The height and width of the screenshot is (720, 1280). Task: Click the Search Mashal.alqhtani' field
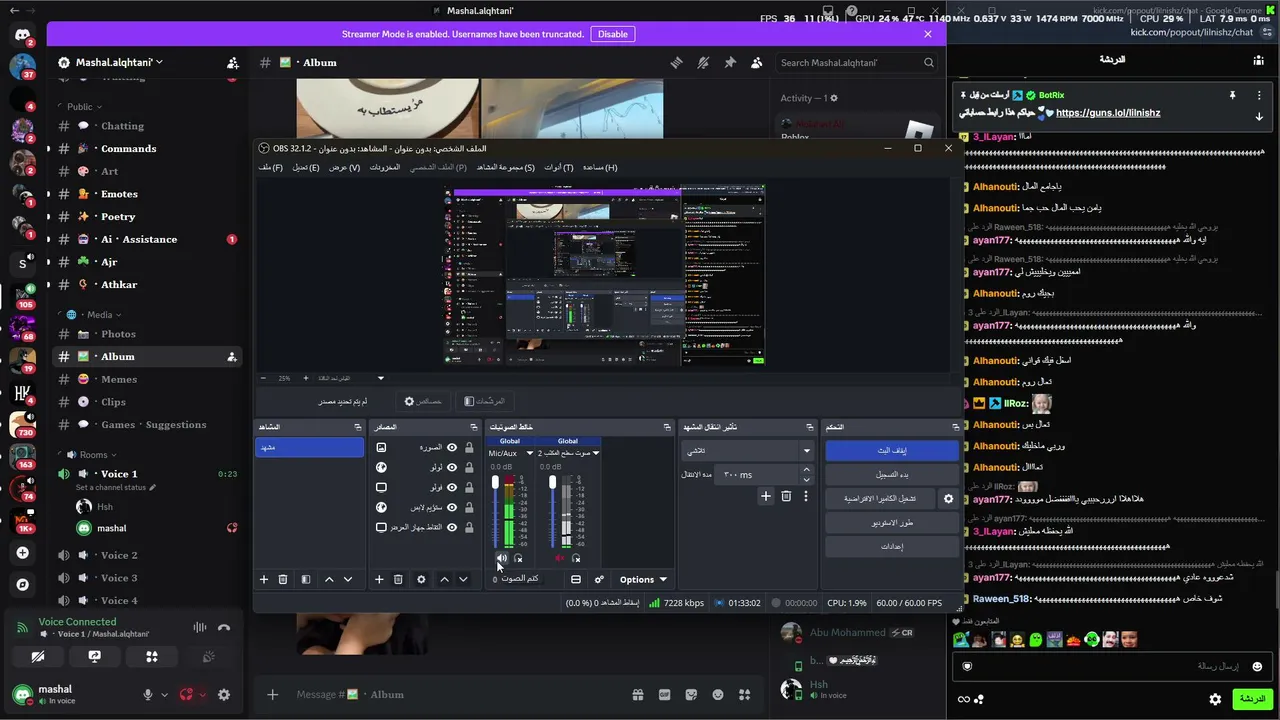(858, 62)
